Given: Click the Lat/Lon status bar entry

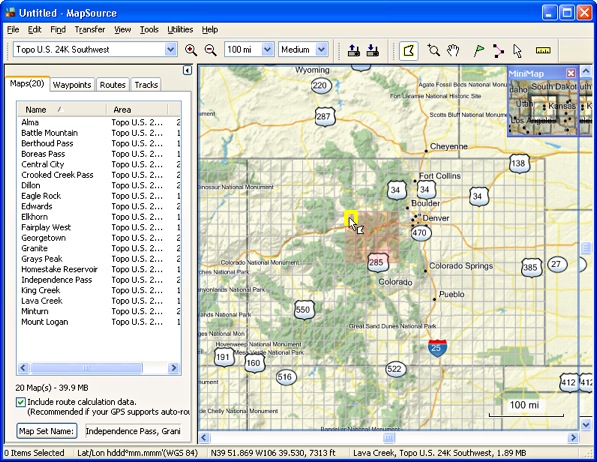Looking at the screenshot, I should pyautogui.click(x=137, y=453).
